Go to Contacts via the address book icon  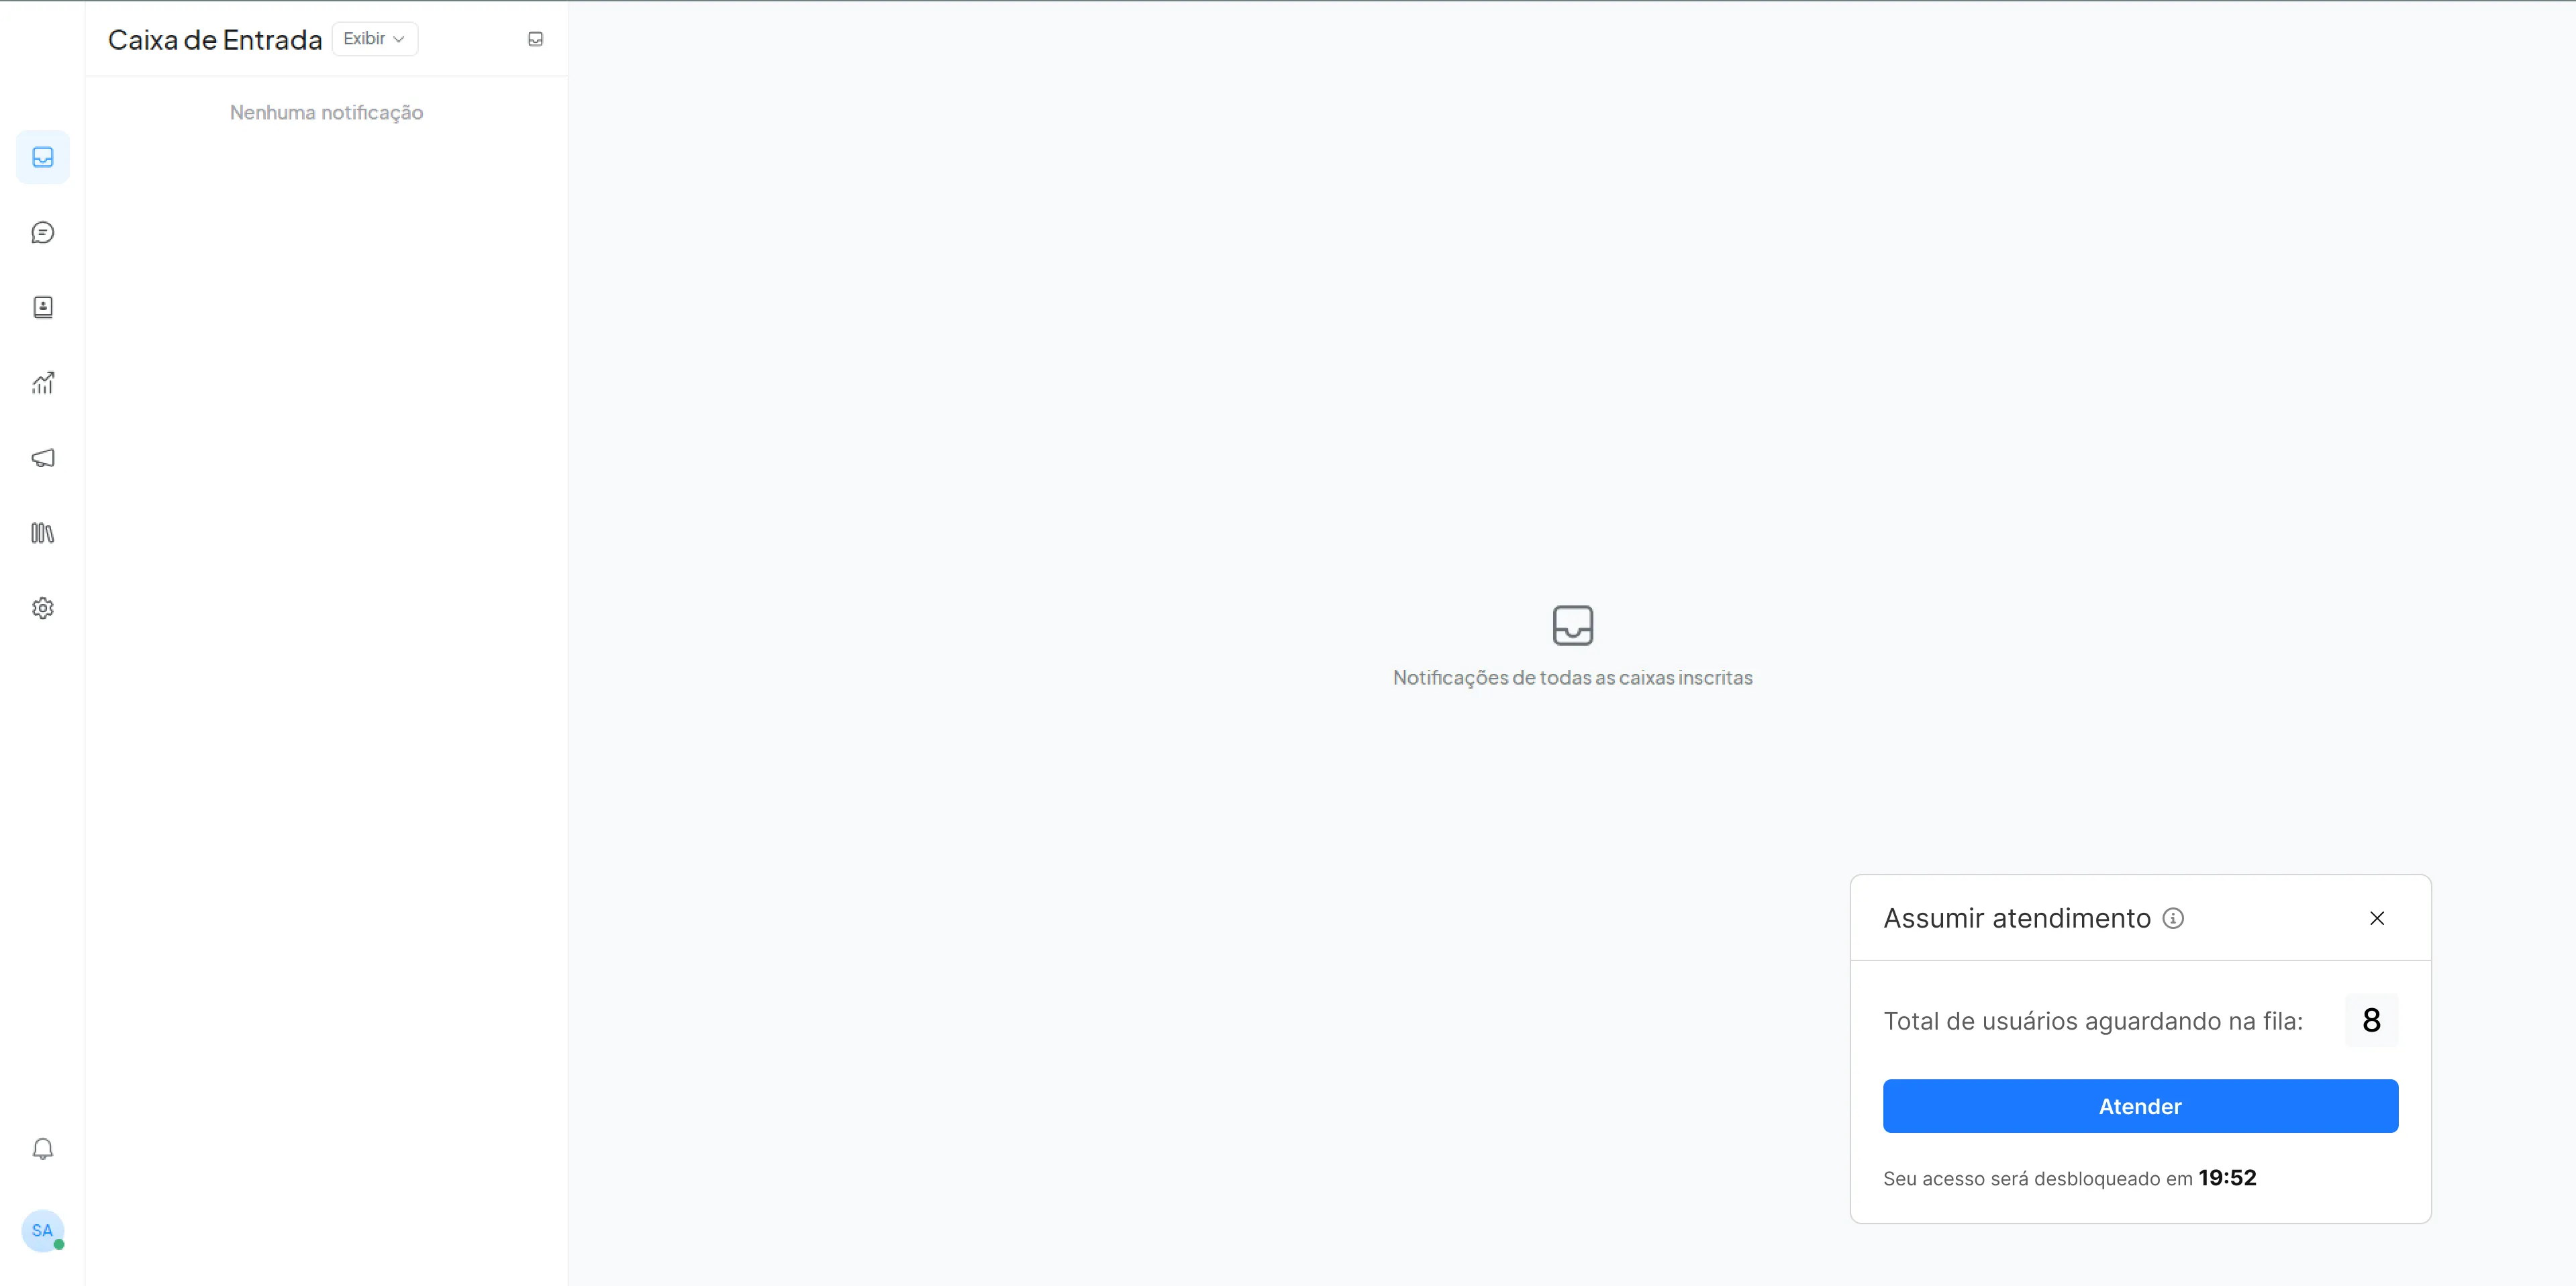43,307
